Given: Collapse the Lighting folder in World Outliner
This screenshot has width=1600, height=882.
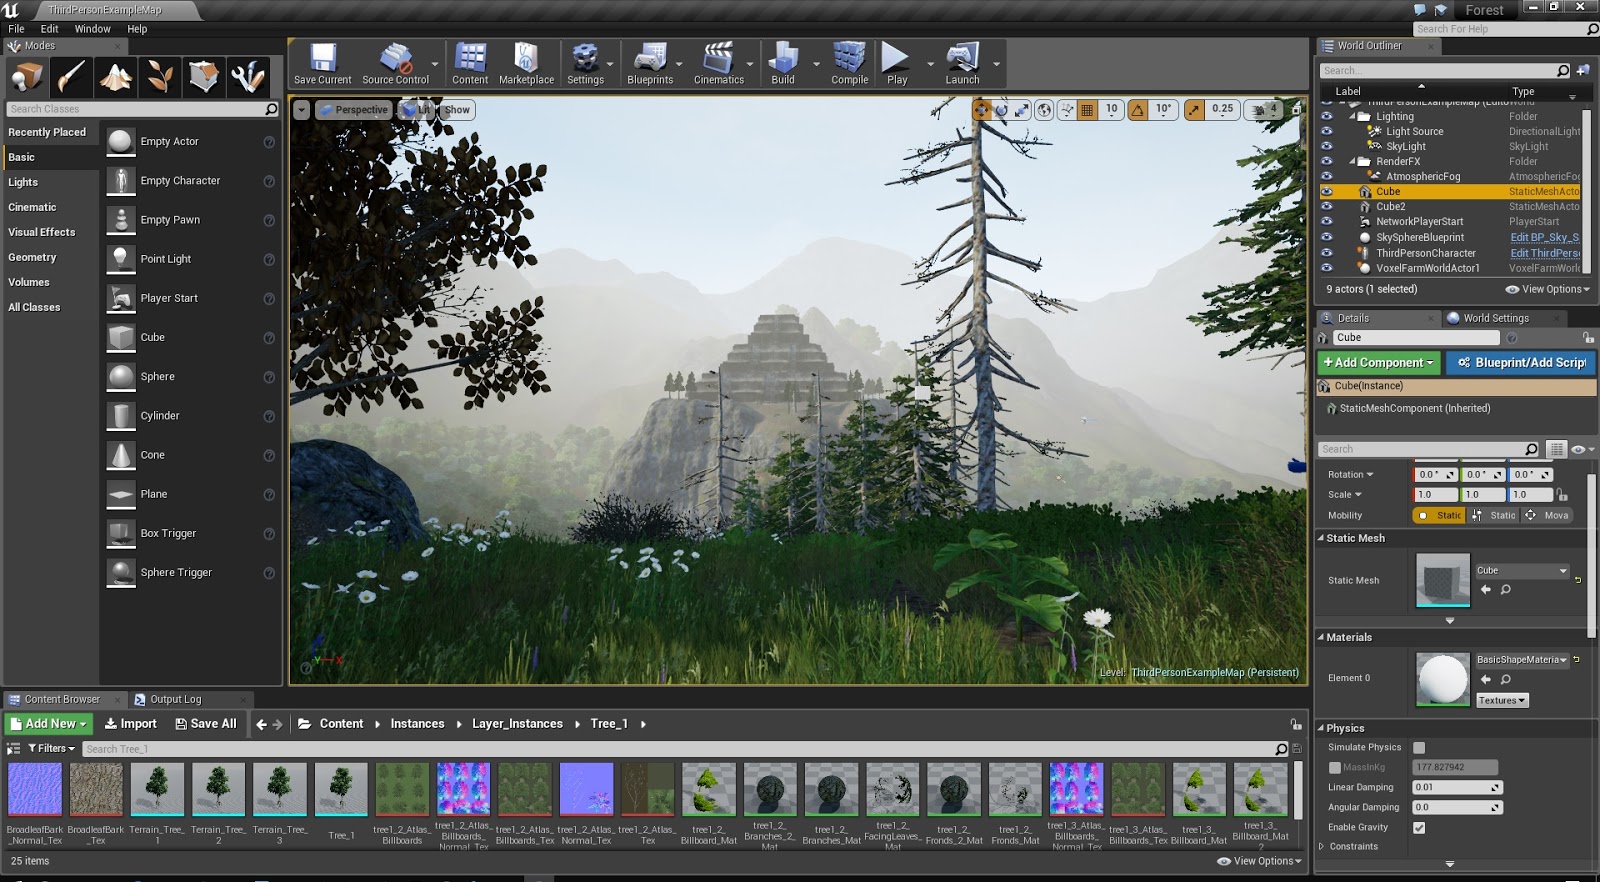Looking at the screenshot, I should (x=1353, y=116).
